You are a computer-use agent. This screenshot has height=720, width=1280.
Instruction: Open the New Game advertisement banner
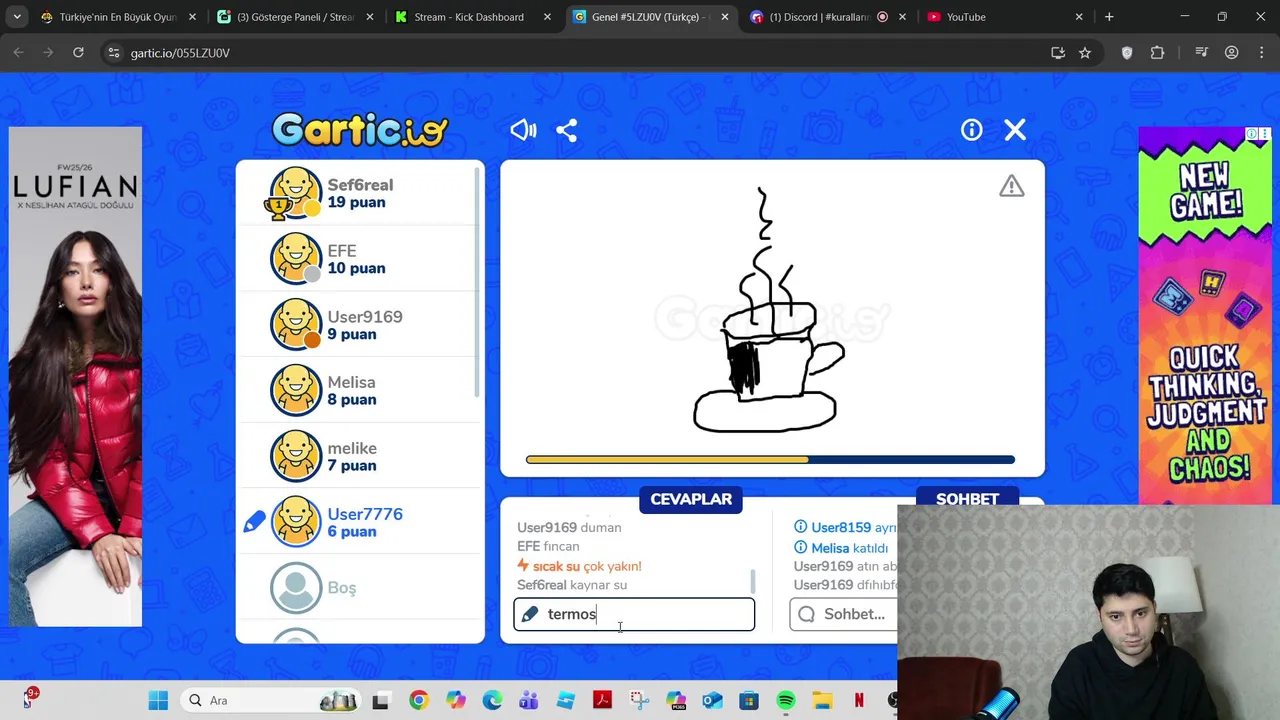[1205, 316]
